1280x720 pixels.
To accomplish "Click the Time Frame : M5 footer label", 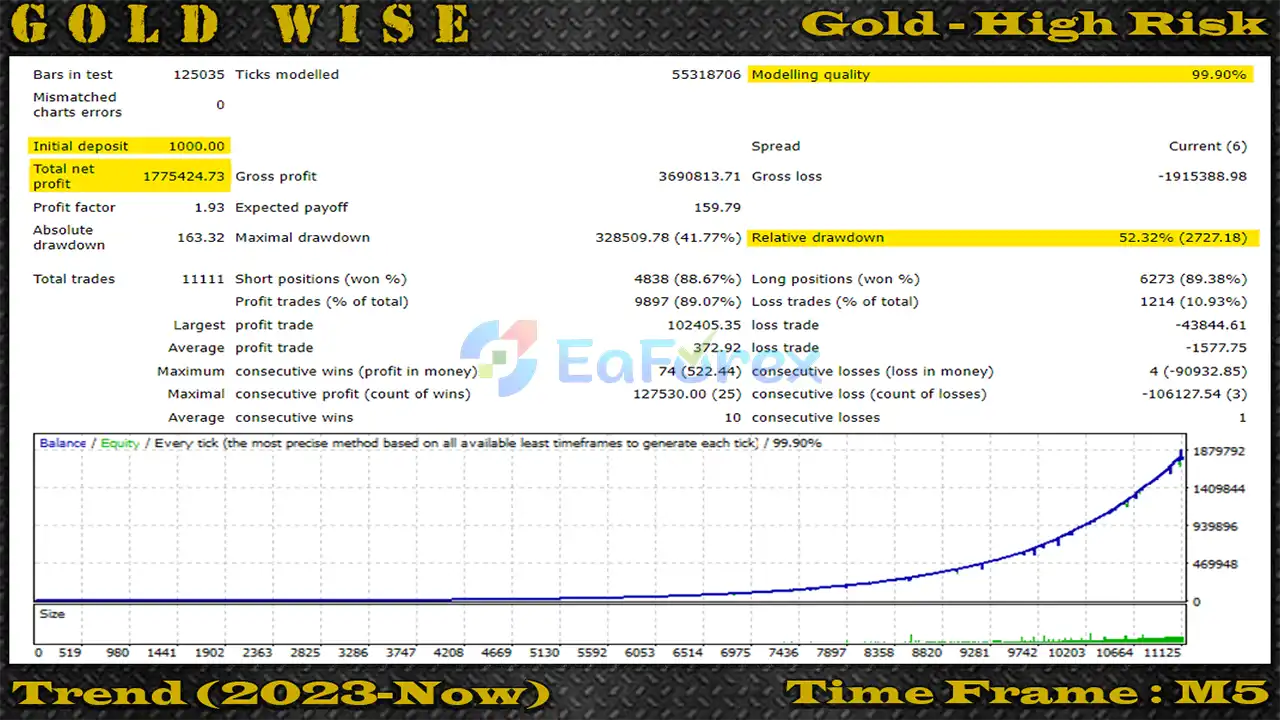I will click(x=1026, y=693).
